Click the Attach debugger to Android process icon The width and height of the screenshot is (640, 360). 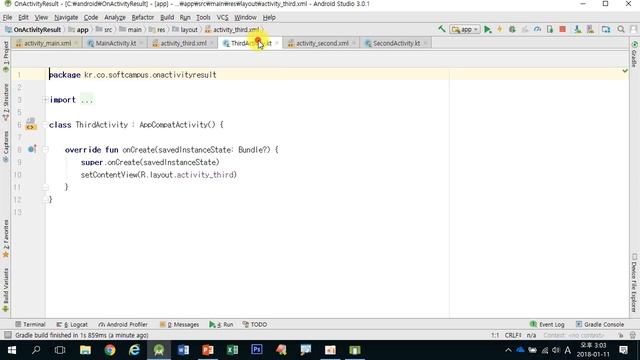pos(550,29)
